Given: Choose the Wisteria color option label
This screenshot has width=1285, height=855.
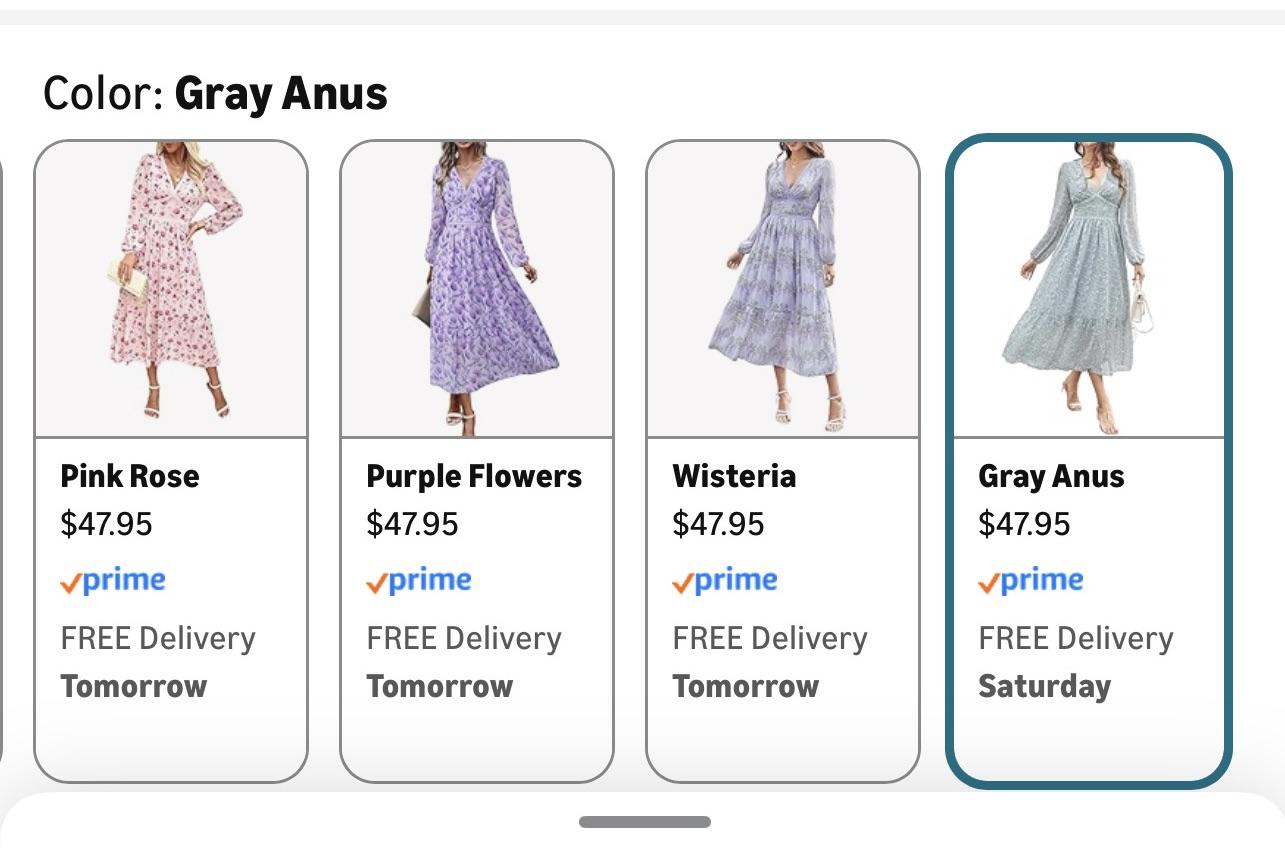Looking at the screenshot, I should 734,476.
